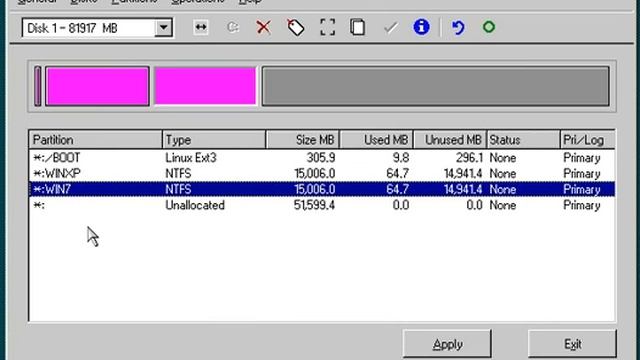Click the Unused MB column header
Screen dimensions: 640x360
pyautogui.click(x=450, y=140)
